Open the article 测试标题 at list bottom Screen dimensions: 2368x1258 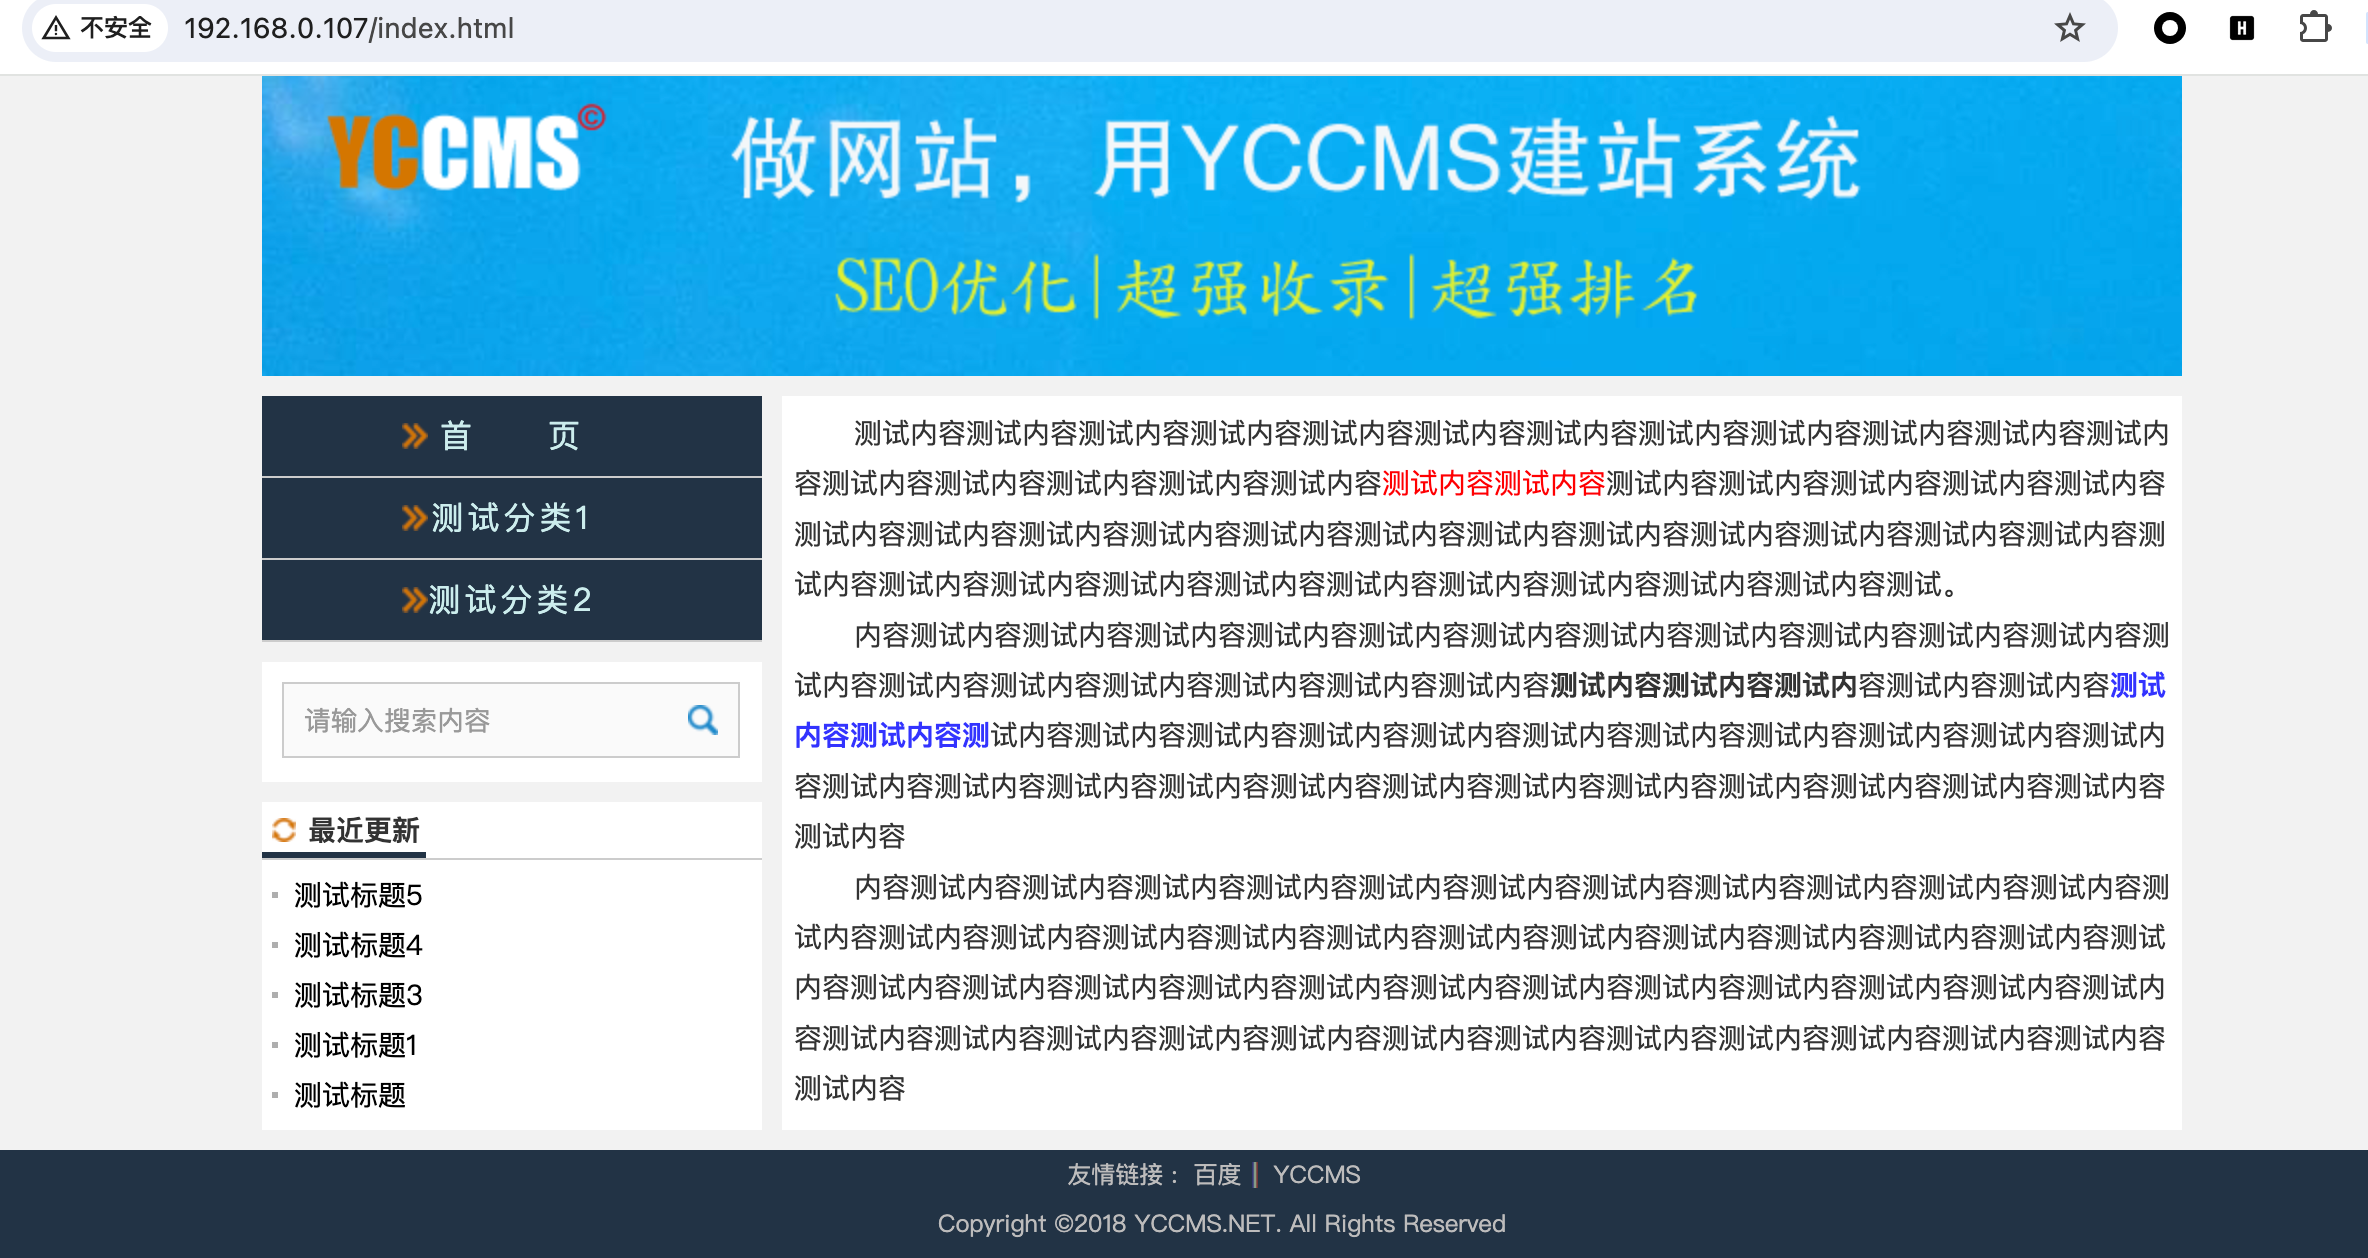click(x=348, y=1096)
